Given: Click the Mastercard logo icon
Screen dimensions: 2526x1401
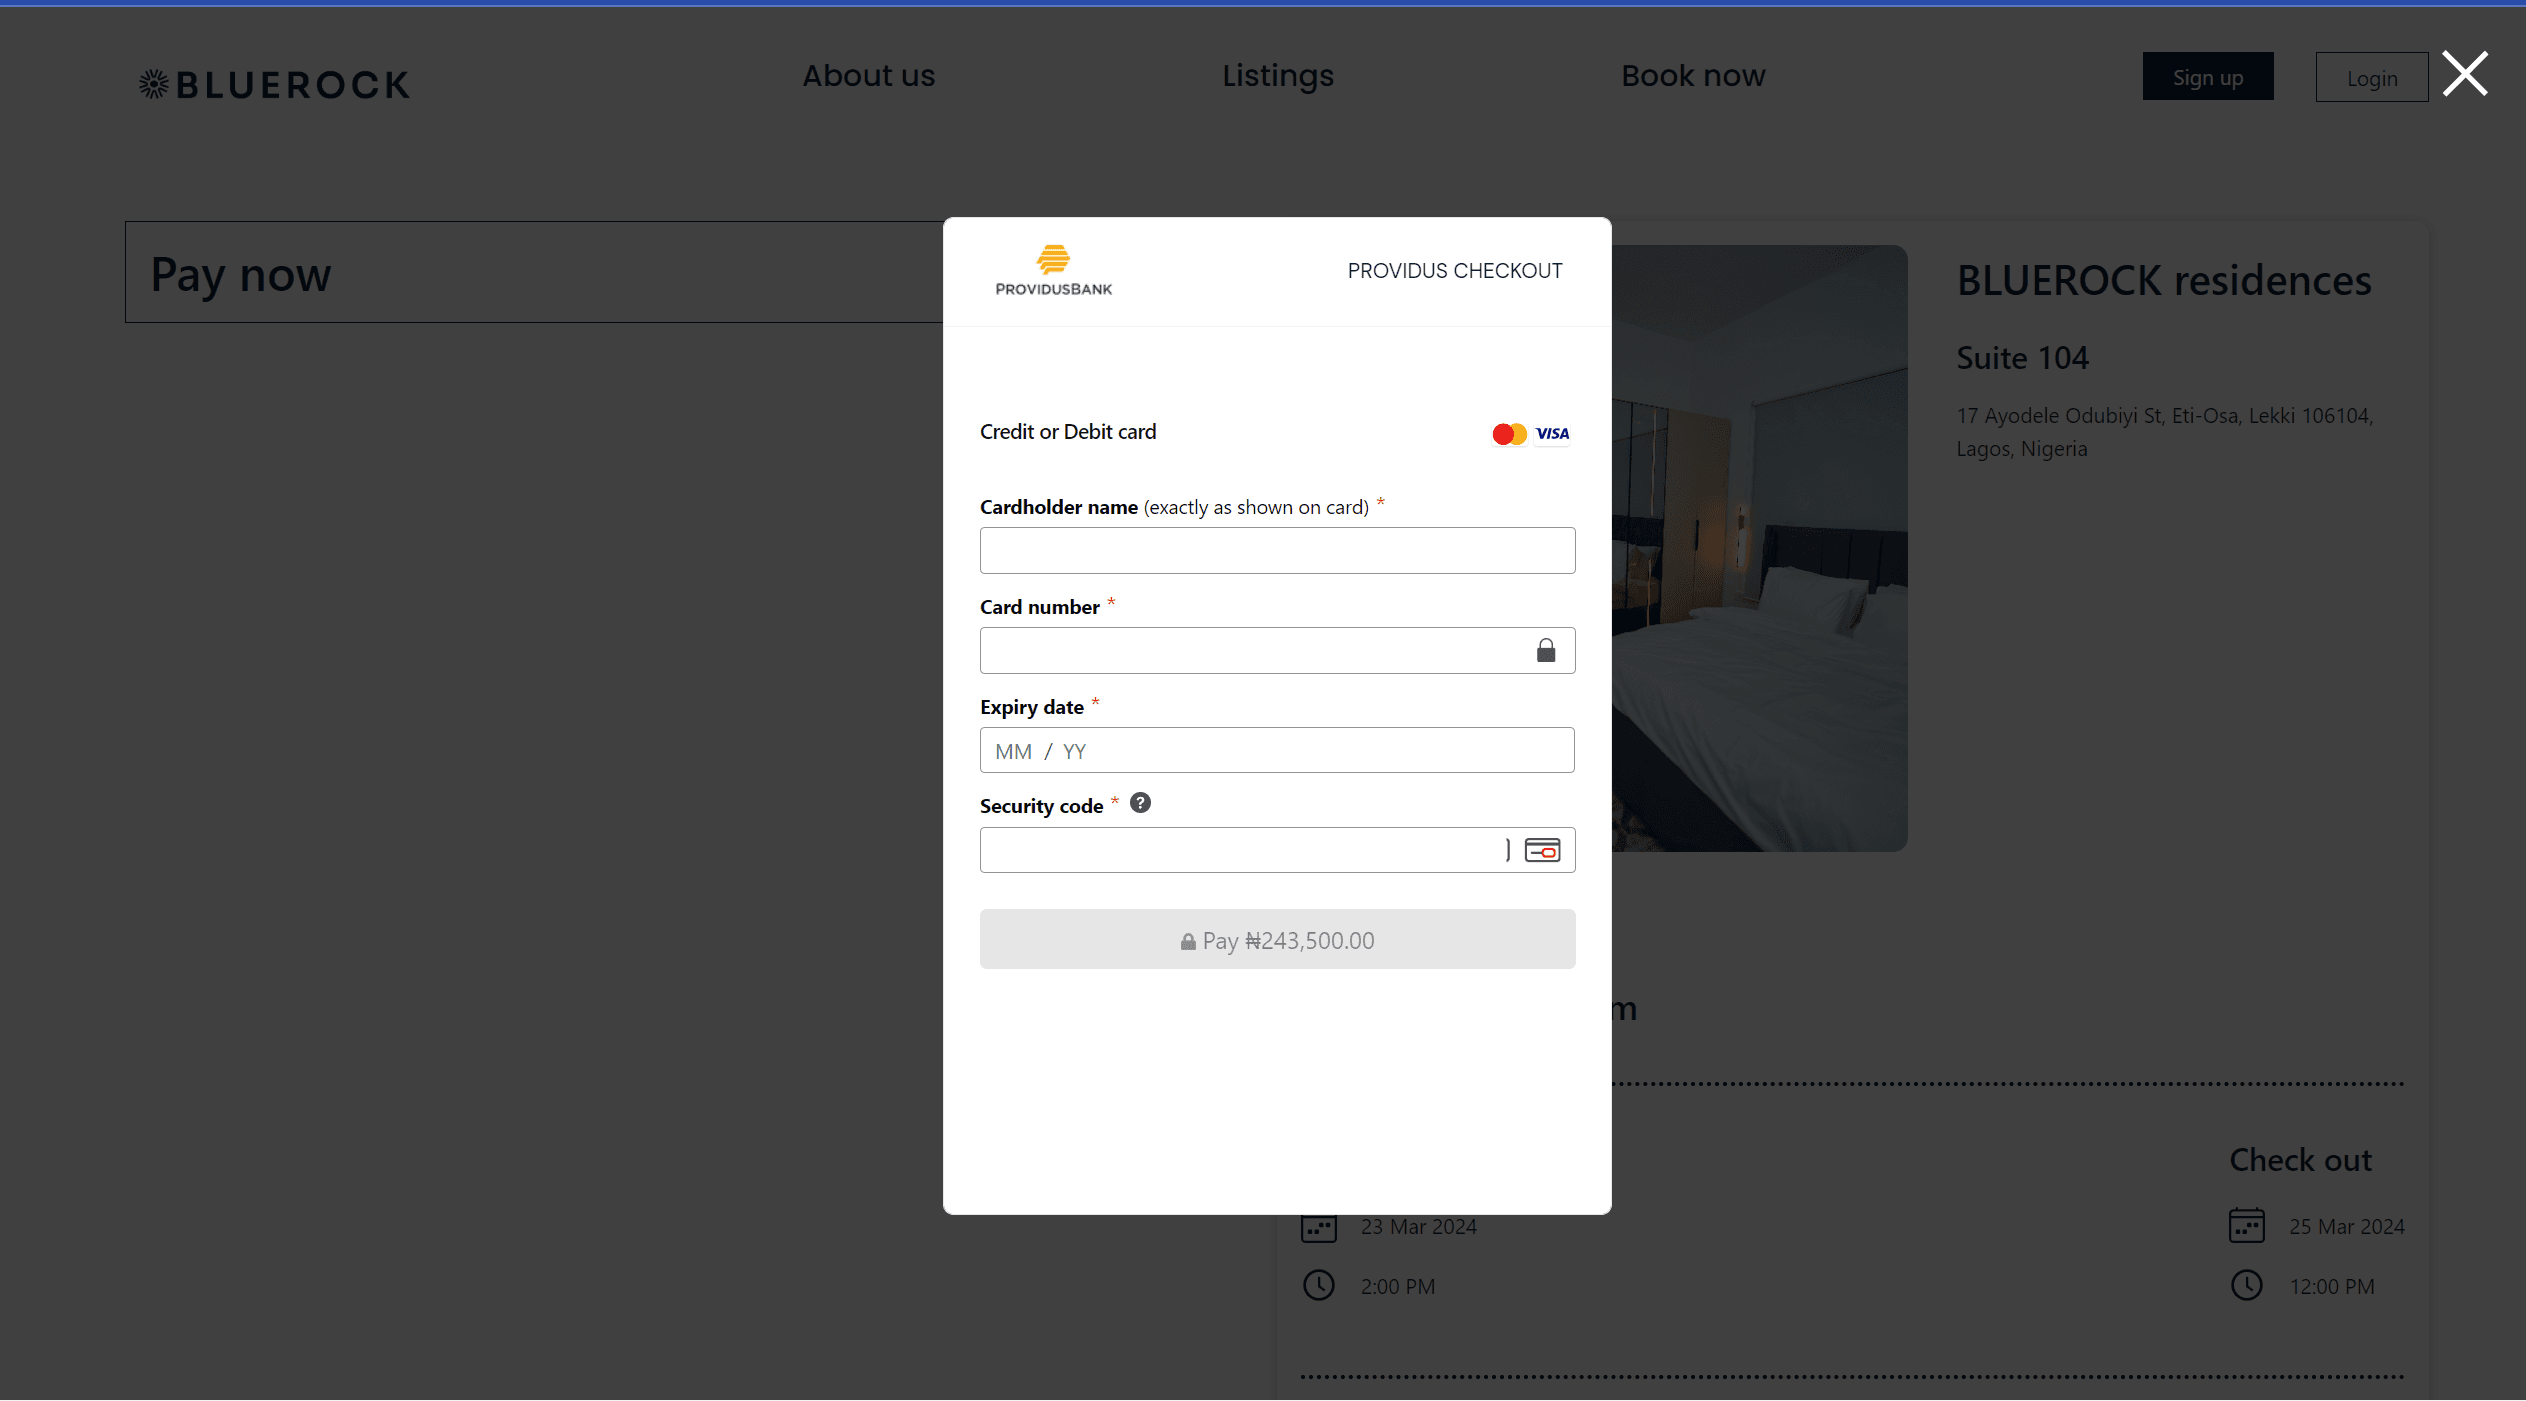Looking at the screenshot, I should (x=1509, y=434).
